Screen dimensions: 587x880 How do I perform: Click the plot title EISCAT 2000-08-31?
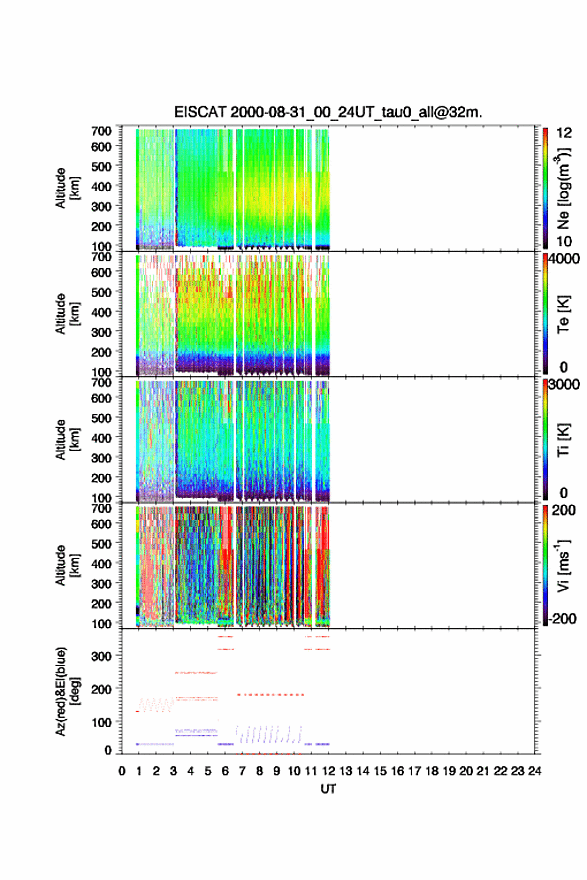click(328, 112)
